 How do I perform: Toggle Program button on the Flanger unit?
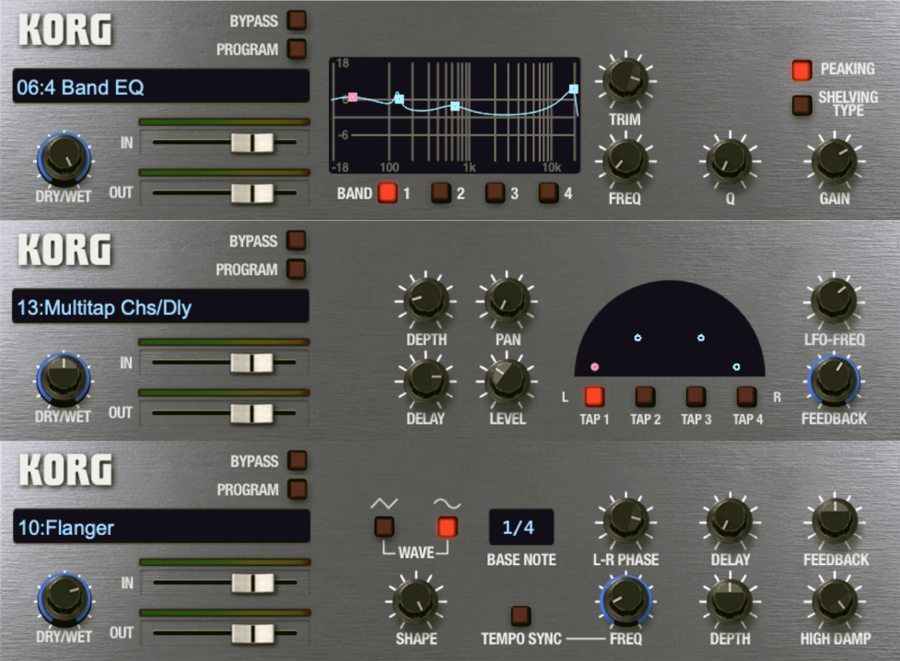point(297,489)
